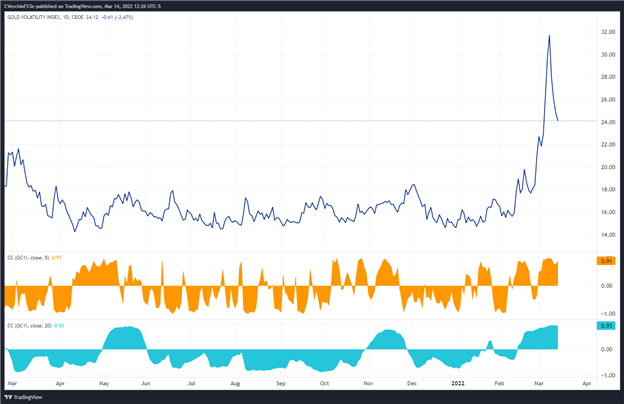
Task: Click the 16.00 price axis label
Action: (608, 212)
